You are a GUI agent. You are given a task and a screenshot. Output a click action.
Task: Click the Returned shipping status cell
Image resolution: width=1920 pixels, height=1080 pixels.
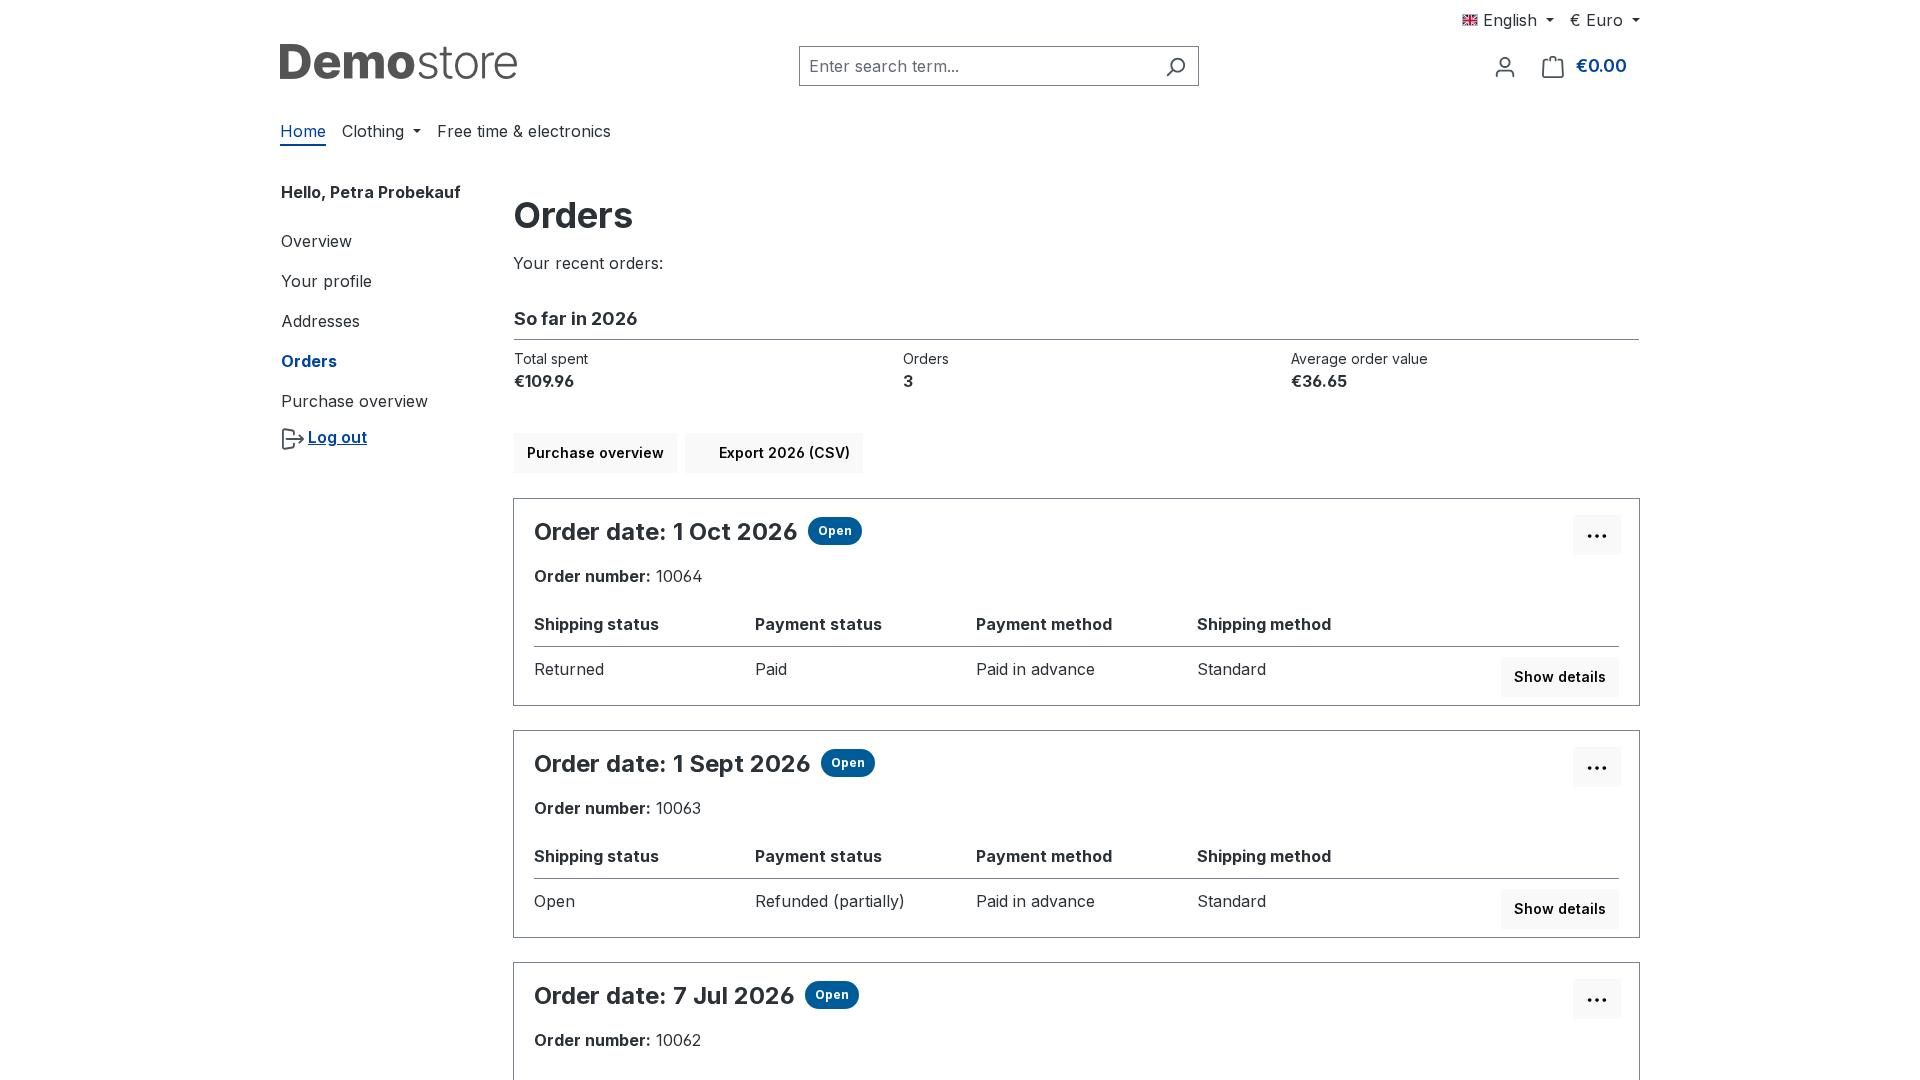click(x=569, y=669)
